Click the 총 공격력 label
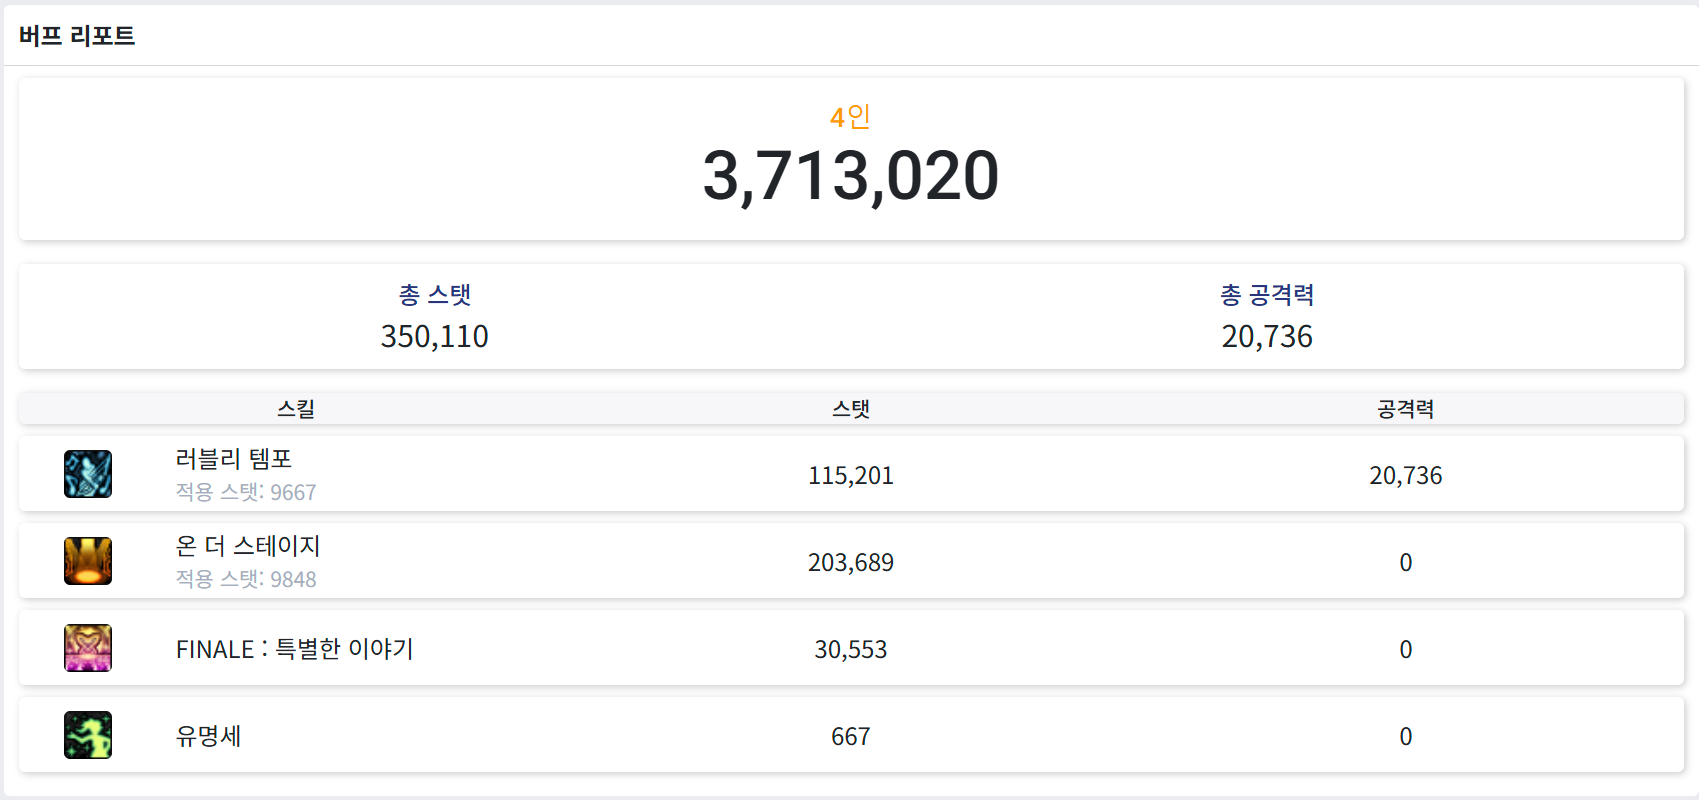The width and height of the screenshot is (1699, 800). [1267, 295]
